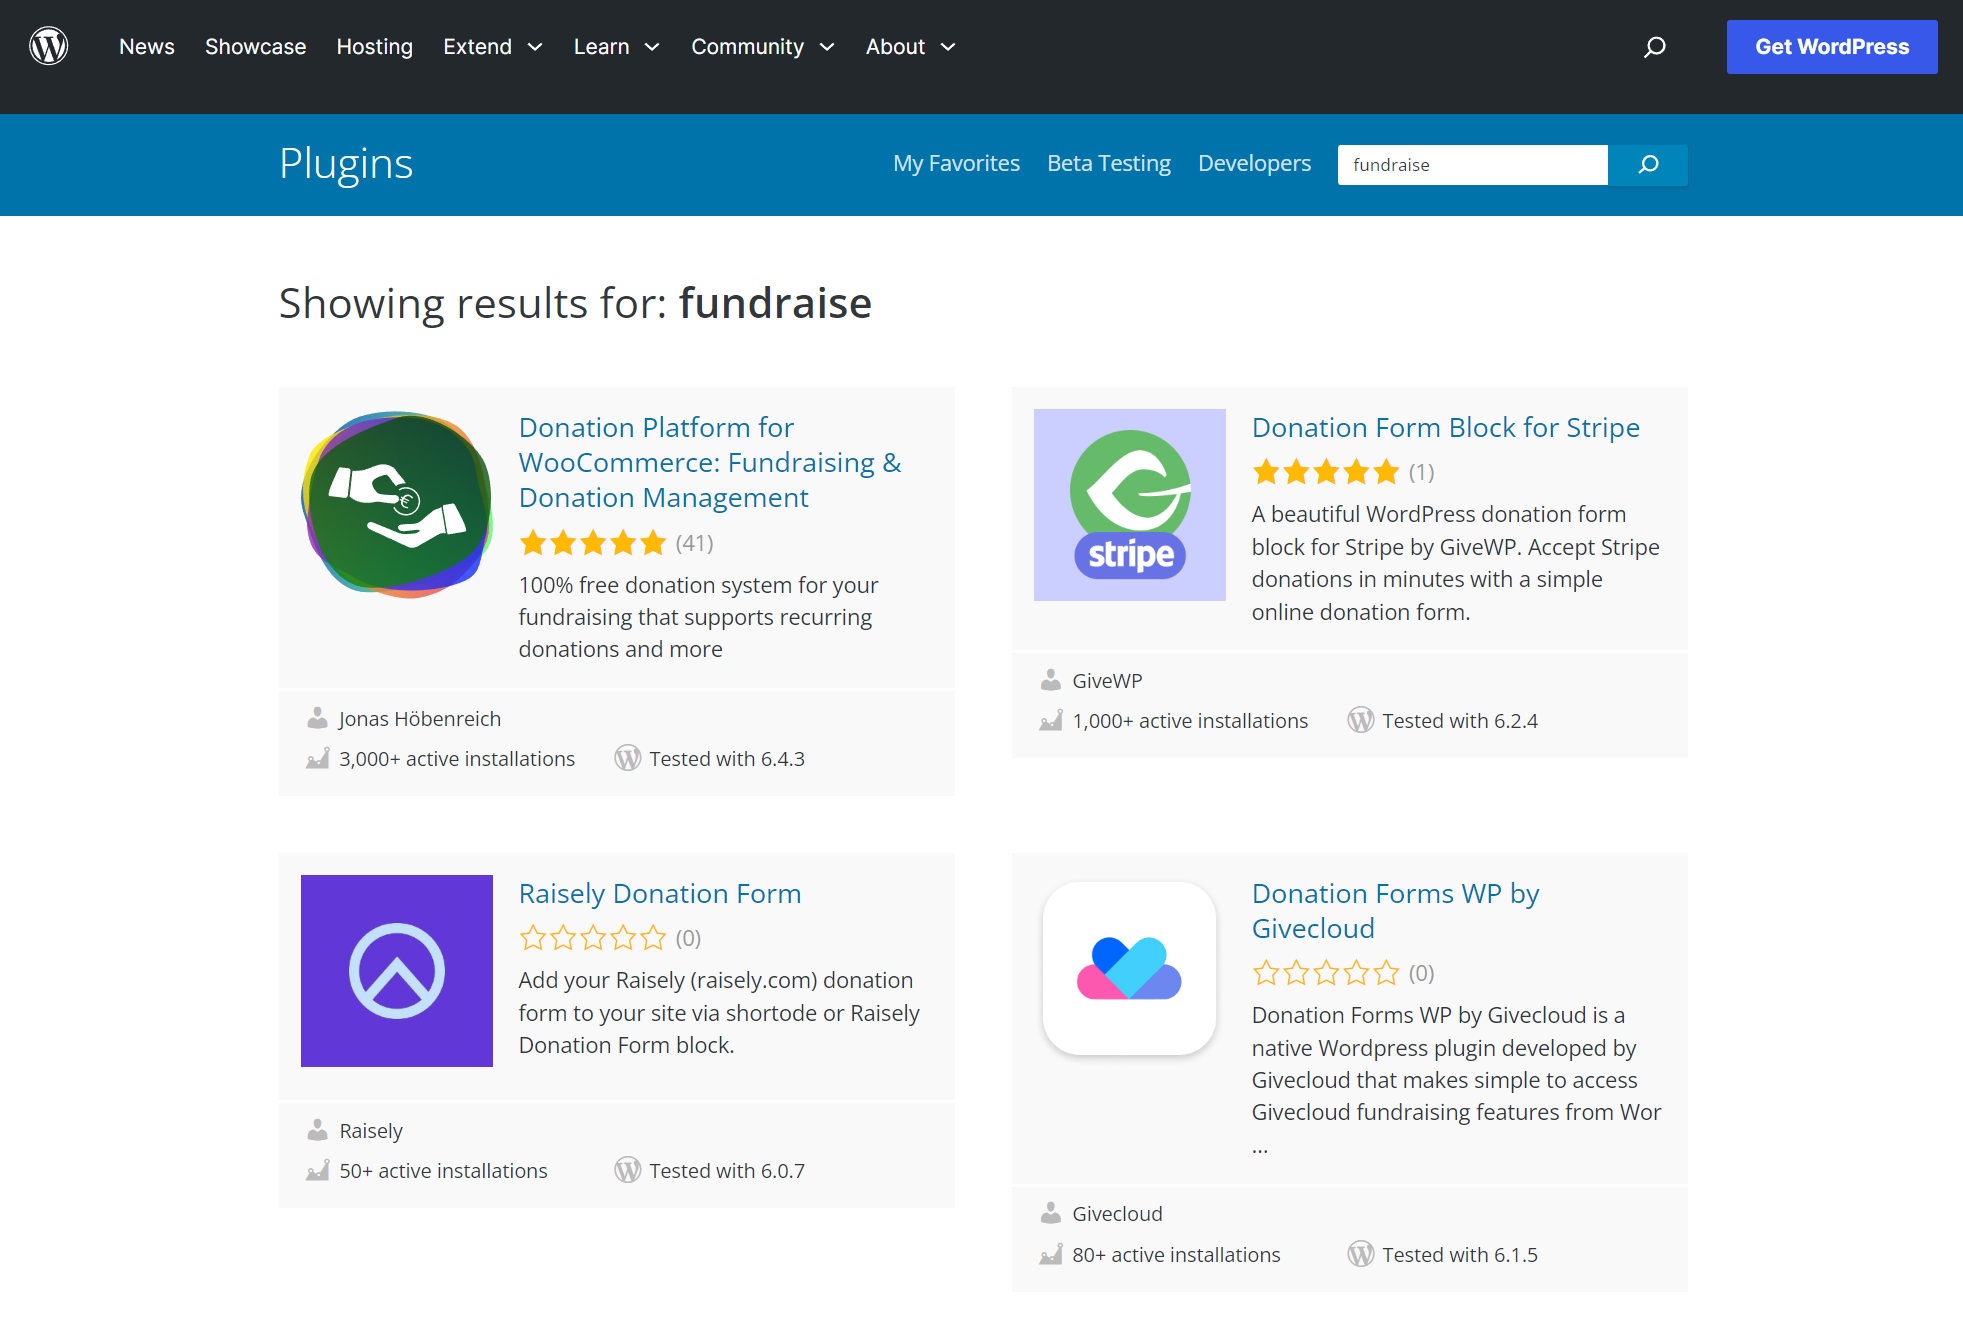Click the author name GiveWP
The image size is (1963, 1337).
pyautogui.click(x=1107, y=680)
